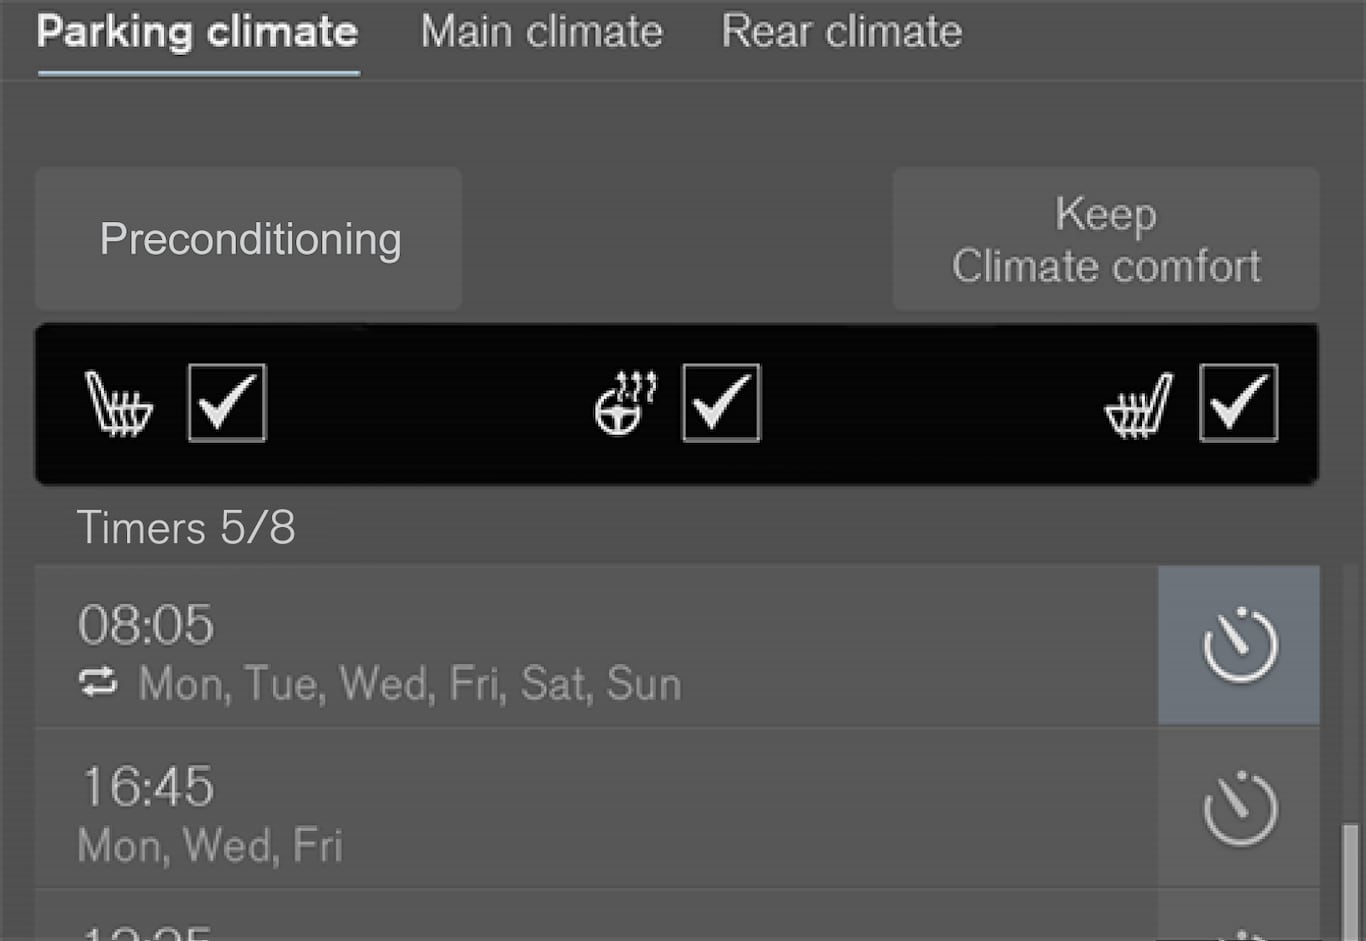Switch to the Main climate tab

[x=541, y=33]
